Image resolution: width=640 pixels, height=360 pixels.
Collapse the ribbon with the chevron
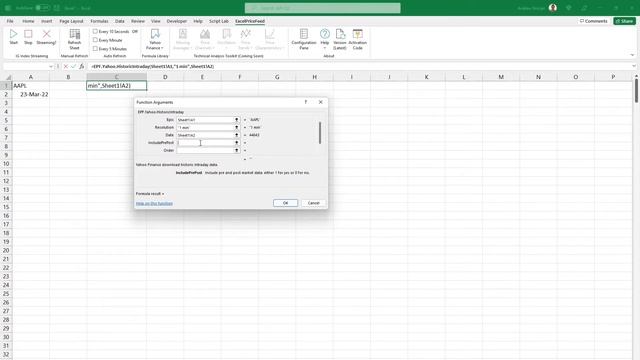pyautogui.click(x=632, y=56)
